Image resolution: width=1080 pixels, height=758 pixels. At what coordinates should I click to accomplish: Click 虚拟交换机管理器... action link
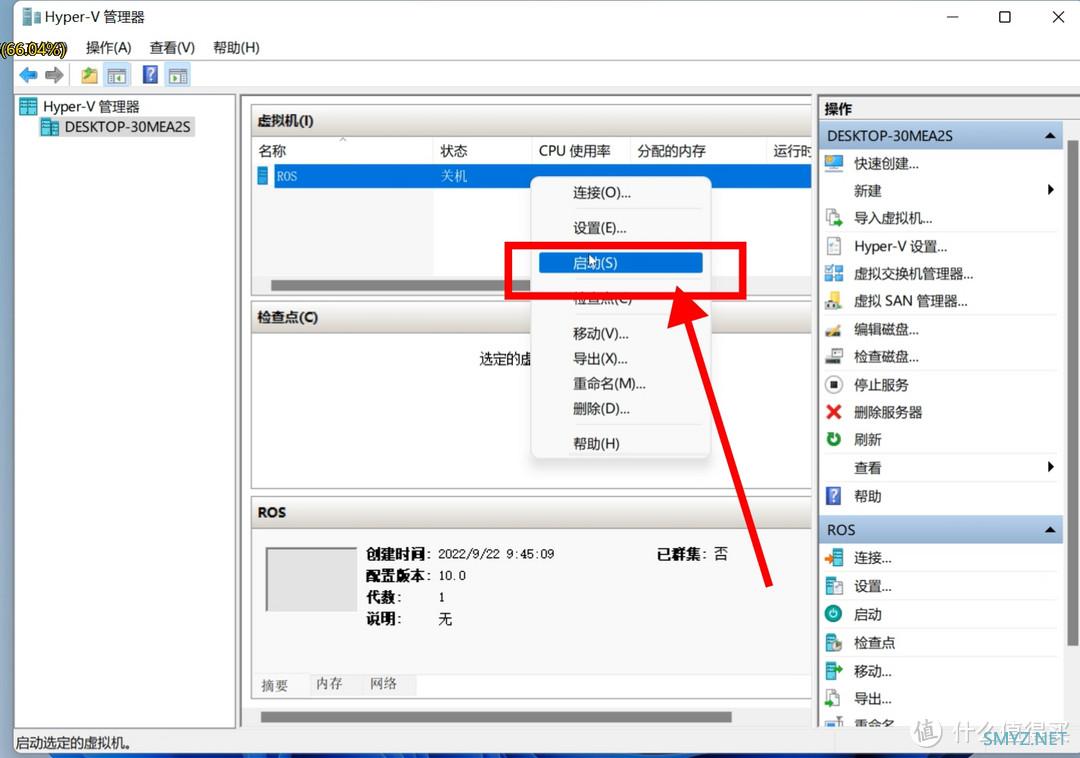tap(913, 274)
